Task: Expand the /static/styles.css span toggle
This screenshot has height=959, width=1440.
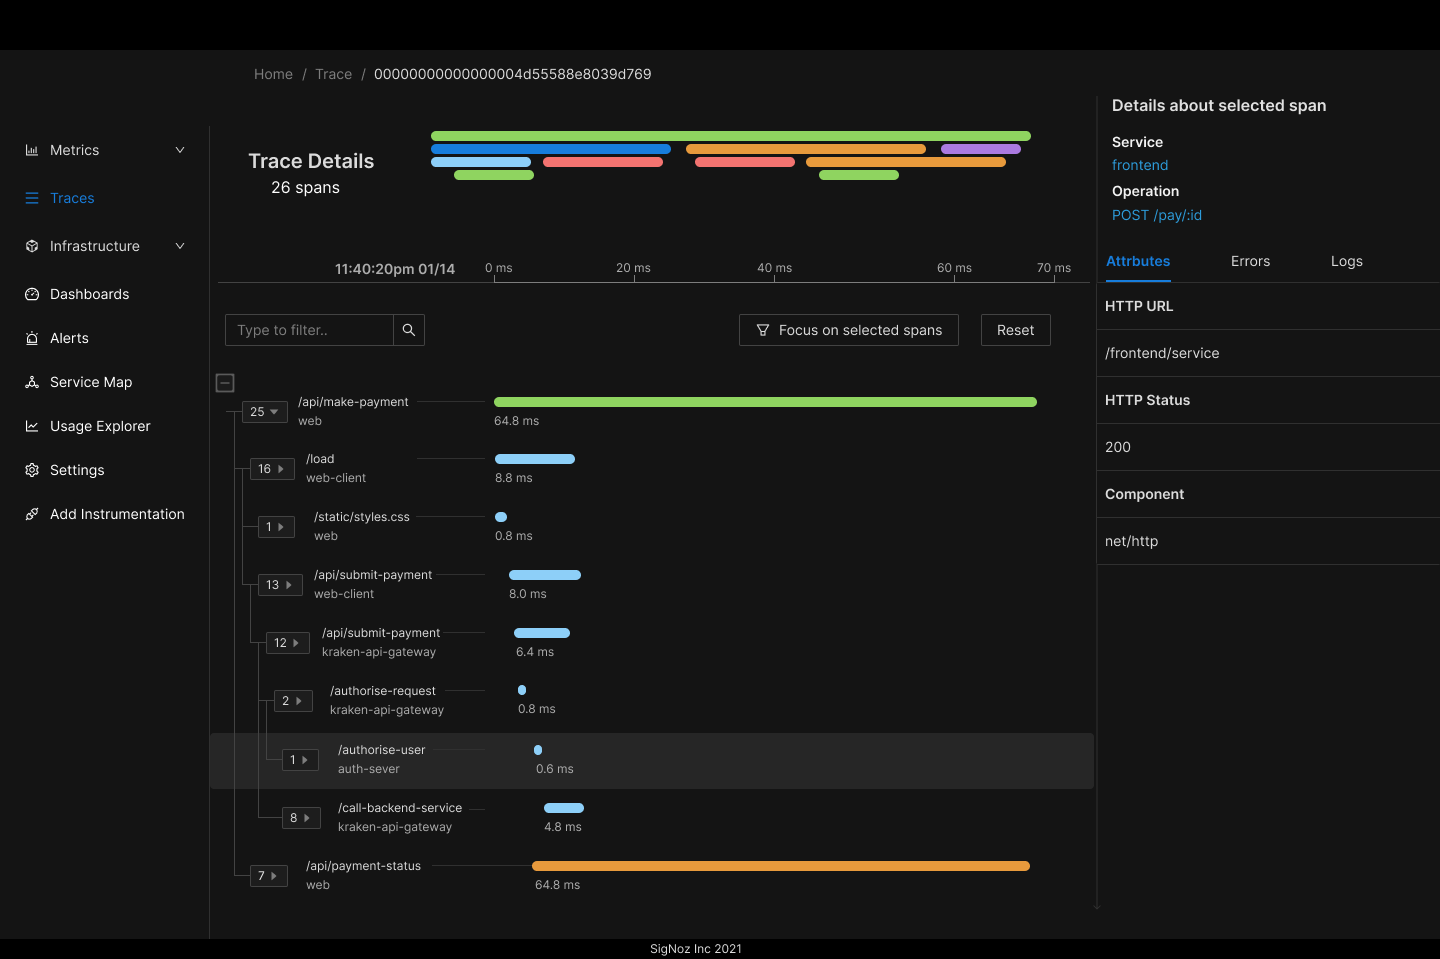Action: pyautogui.click(x=276, y=527)
